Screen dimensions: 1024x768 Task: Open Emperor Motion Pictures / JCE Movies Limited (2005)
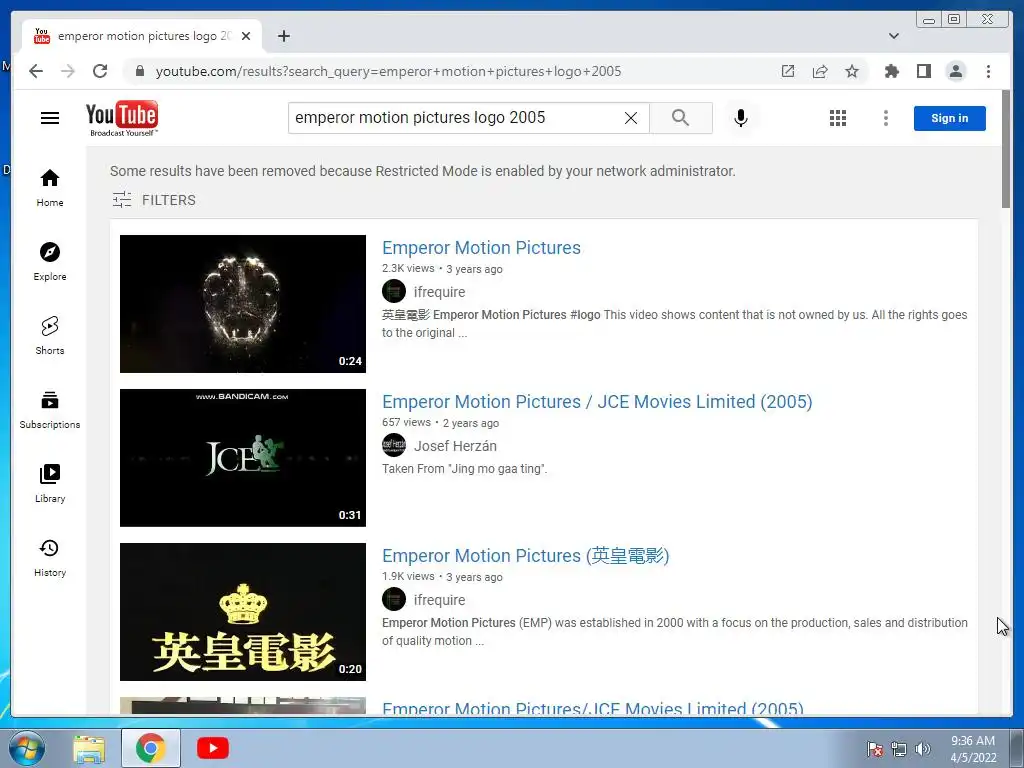pos(597,402)
